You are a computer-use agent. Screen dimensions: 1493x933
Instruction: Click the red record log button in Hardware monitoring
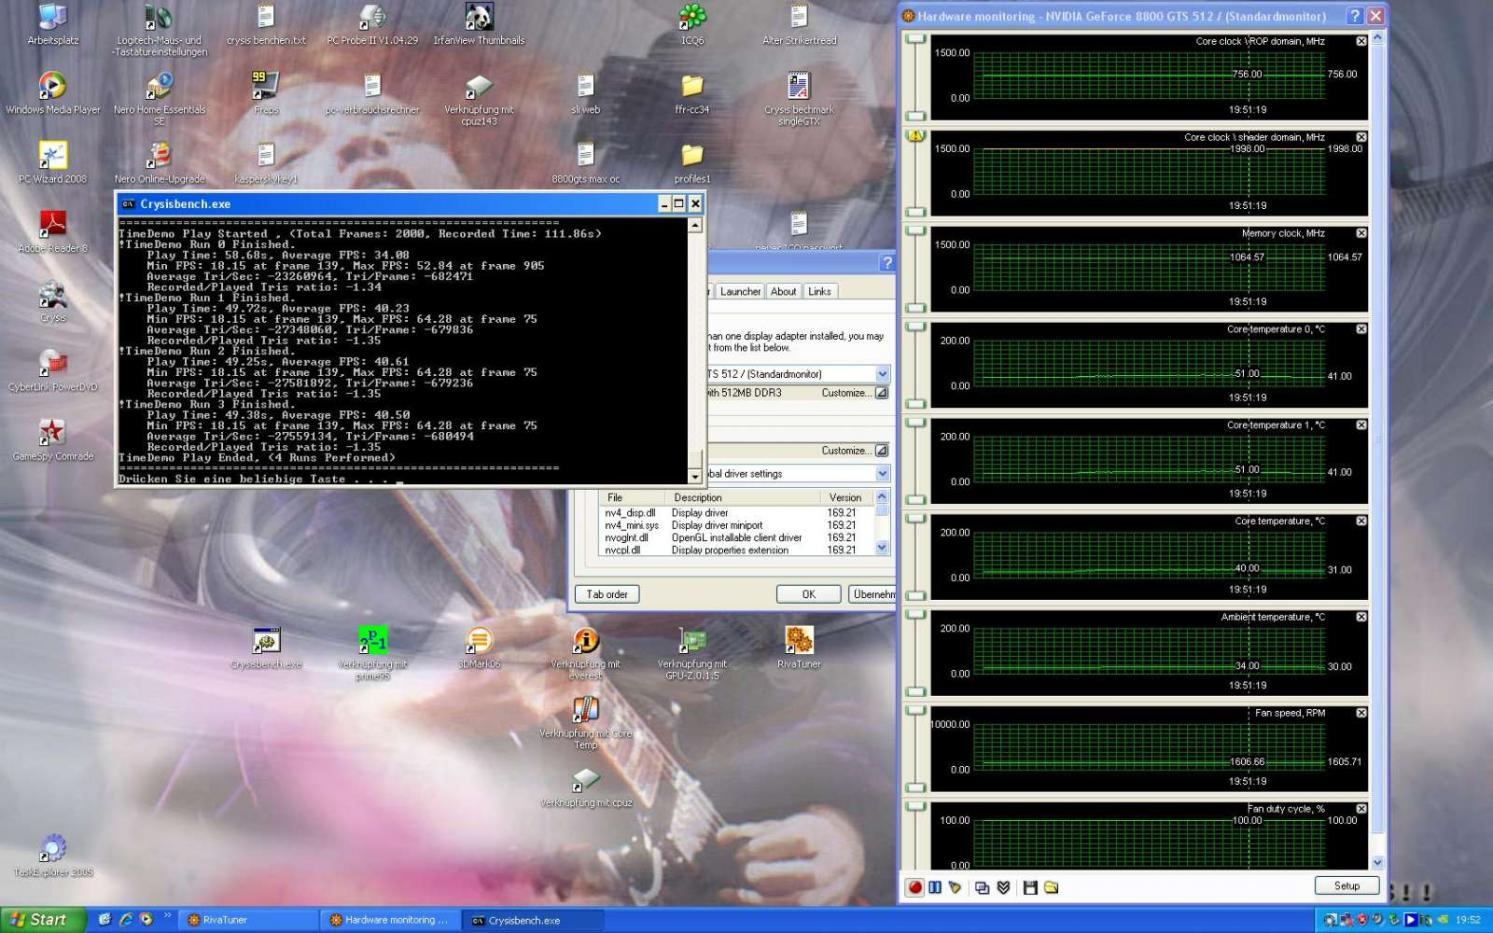point(914,887)
